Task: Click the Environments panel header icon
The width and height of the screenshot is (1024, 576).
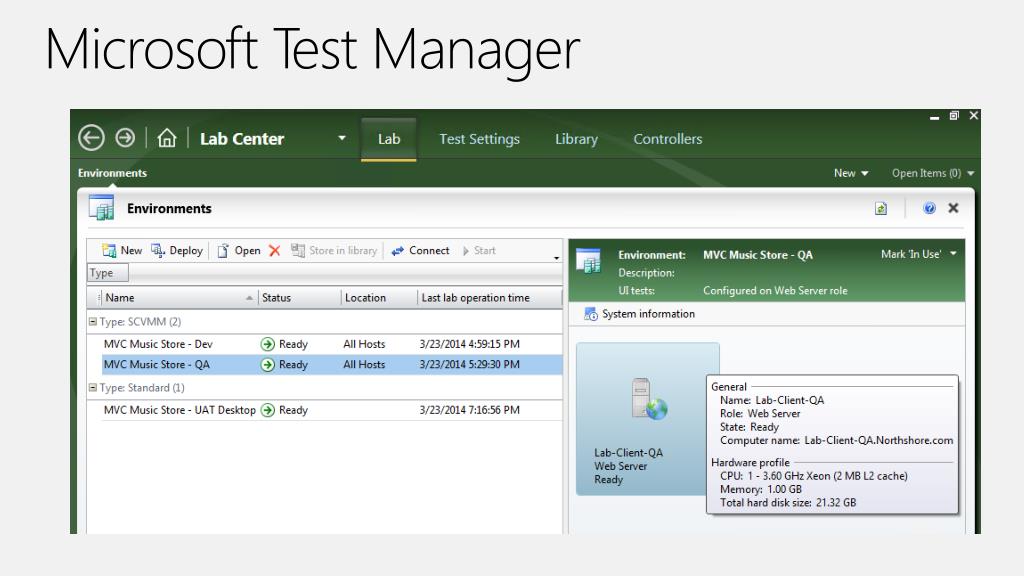Action: [x=101, y=208]
